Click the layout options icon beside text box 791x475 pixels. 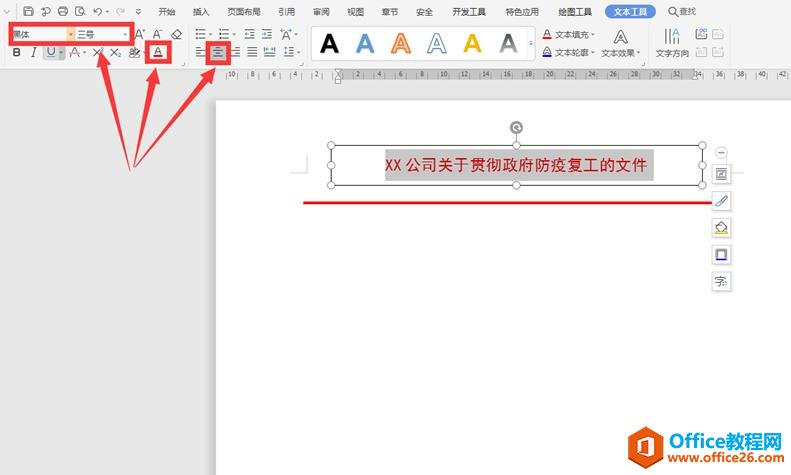pos(721,174)
